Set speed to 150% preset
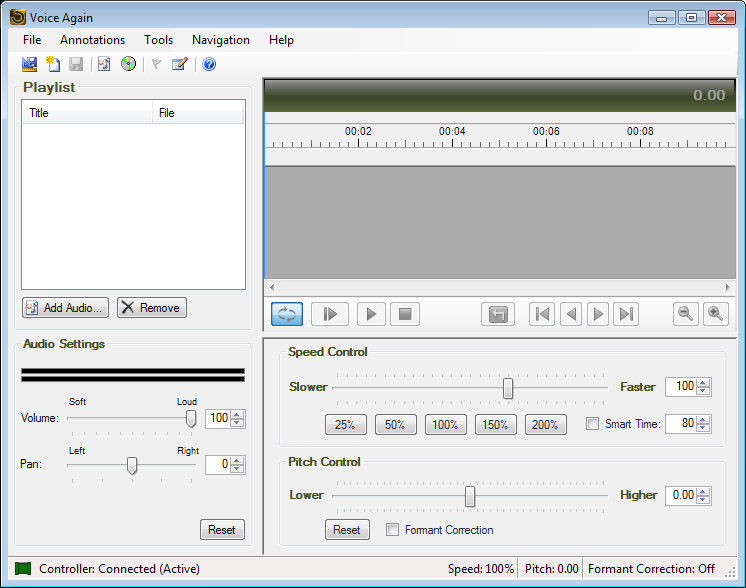Image resolution: width=746 pixels, height=588 pixels. click(x=495, y=425)
